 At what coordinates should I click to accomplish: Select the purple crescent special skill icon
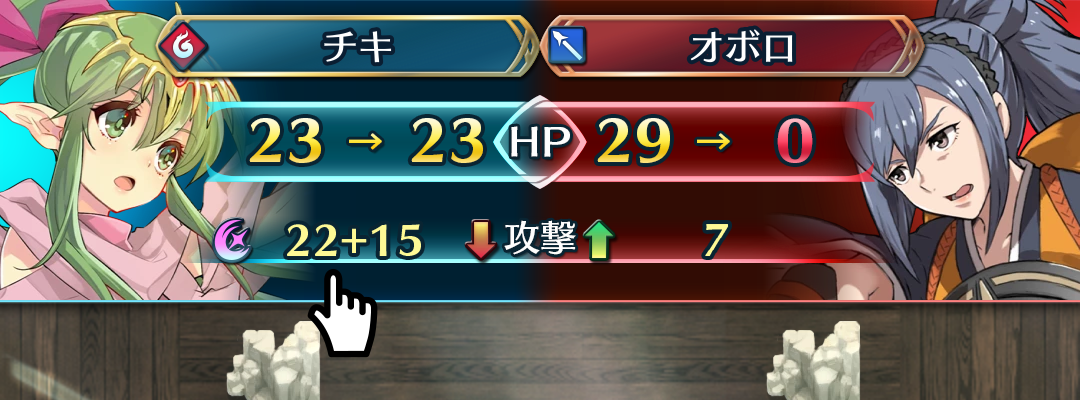click(233, 240)
